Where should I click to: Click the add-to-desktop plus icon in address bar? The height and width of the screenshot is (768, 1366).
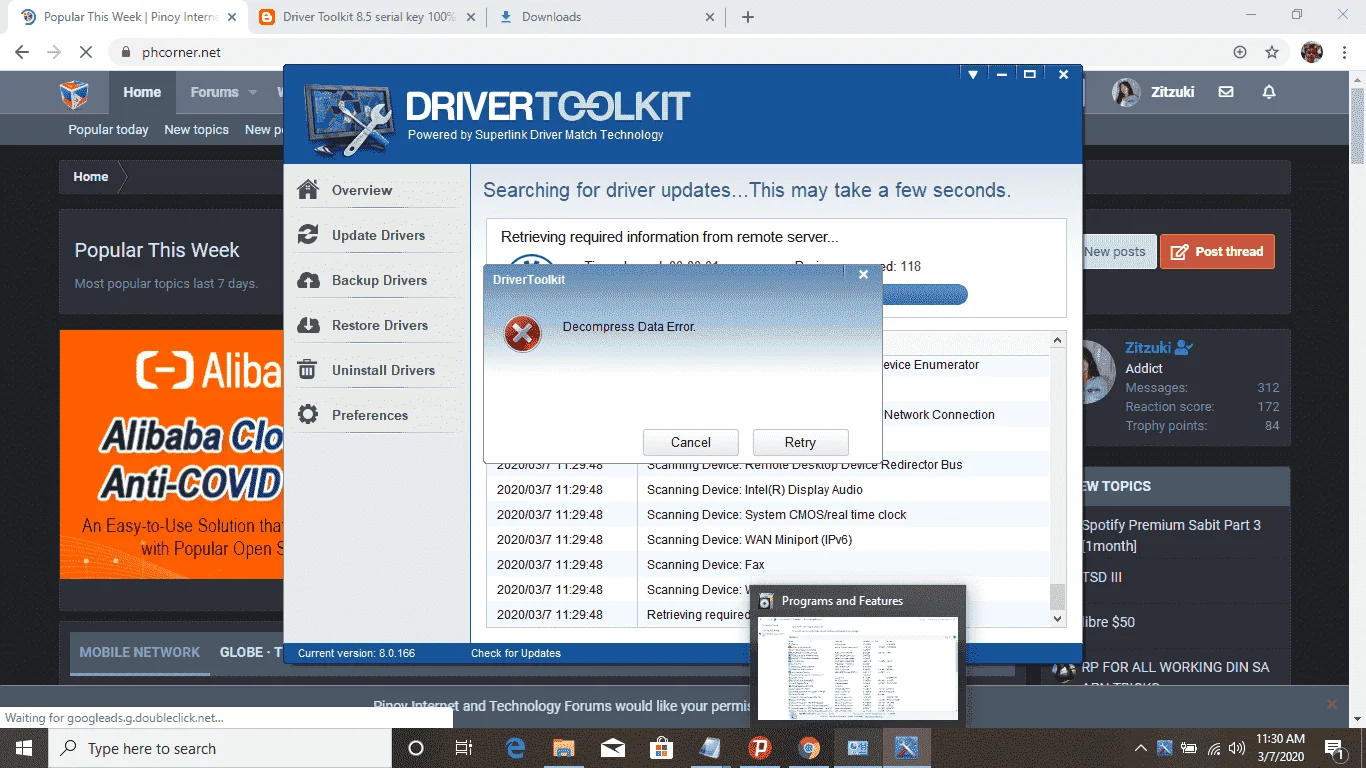(1240, 52)
